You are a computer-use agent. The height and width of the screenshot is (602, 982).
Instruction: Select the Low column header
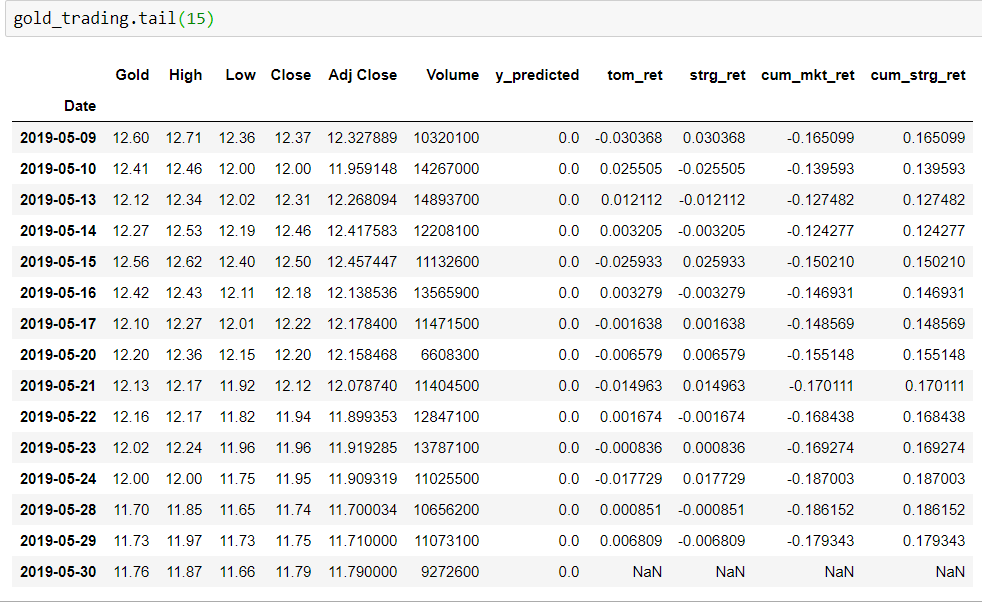point(240,75)
